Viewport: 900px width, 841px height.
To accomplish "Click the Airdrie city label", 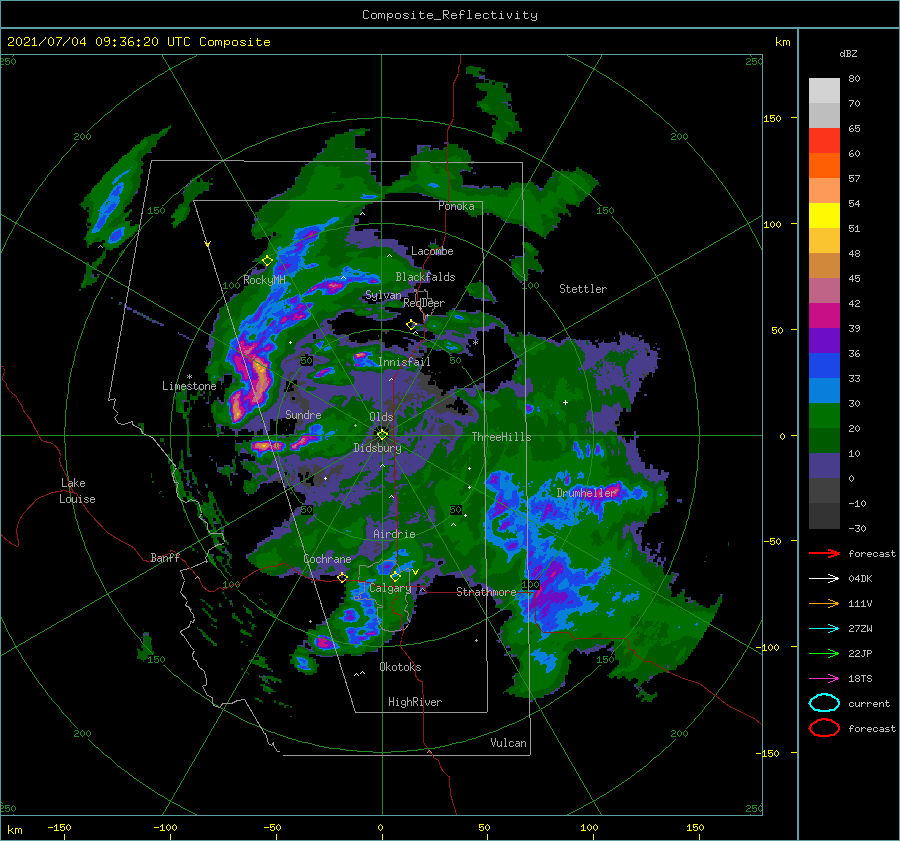I will tap(394, 534).
